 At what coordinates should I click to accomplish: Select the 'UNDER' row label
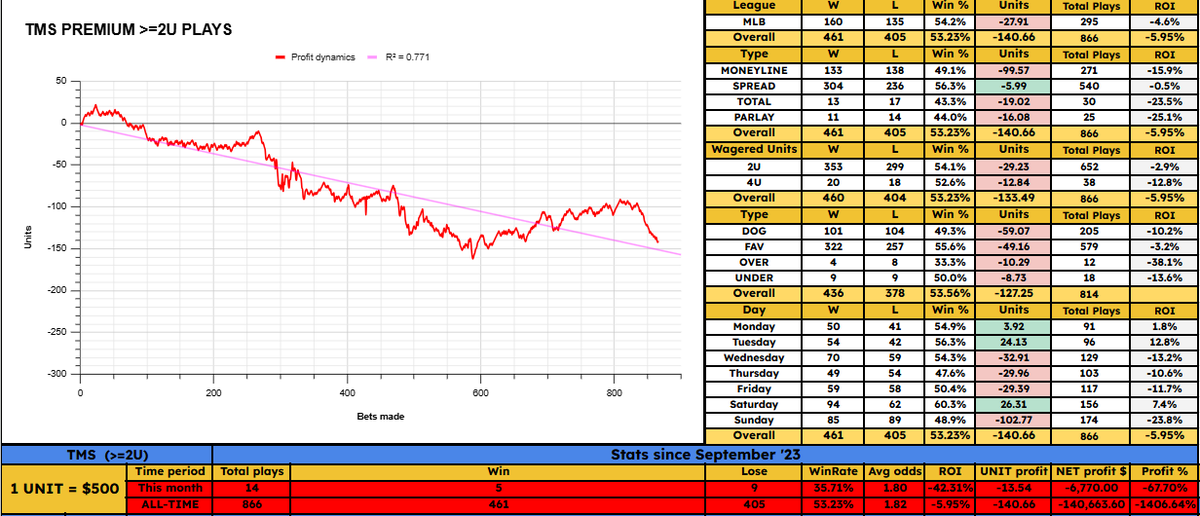click(x=754, y=278)
